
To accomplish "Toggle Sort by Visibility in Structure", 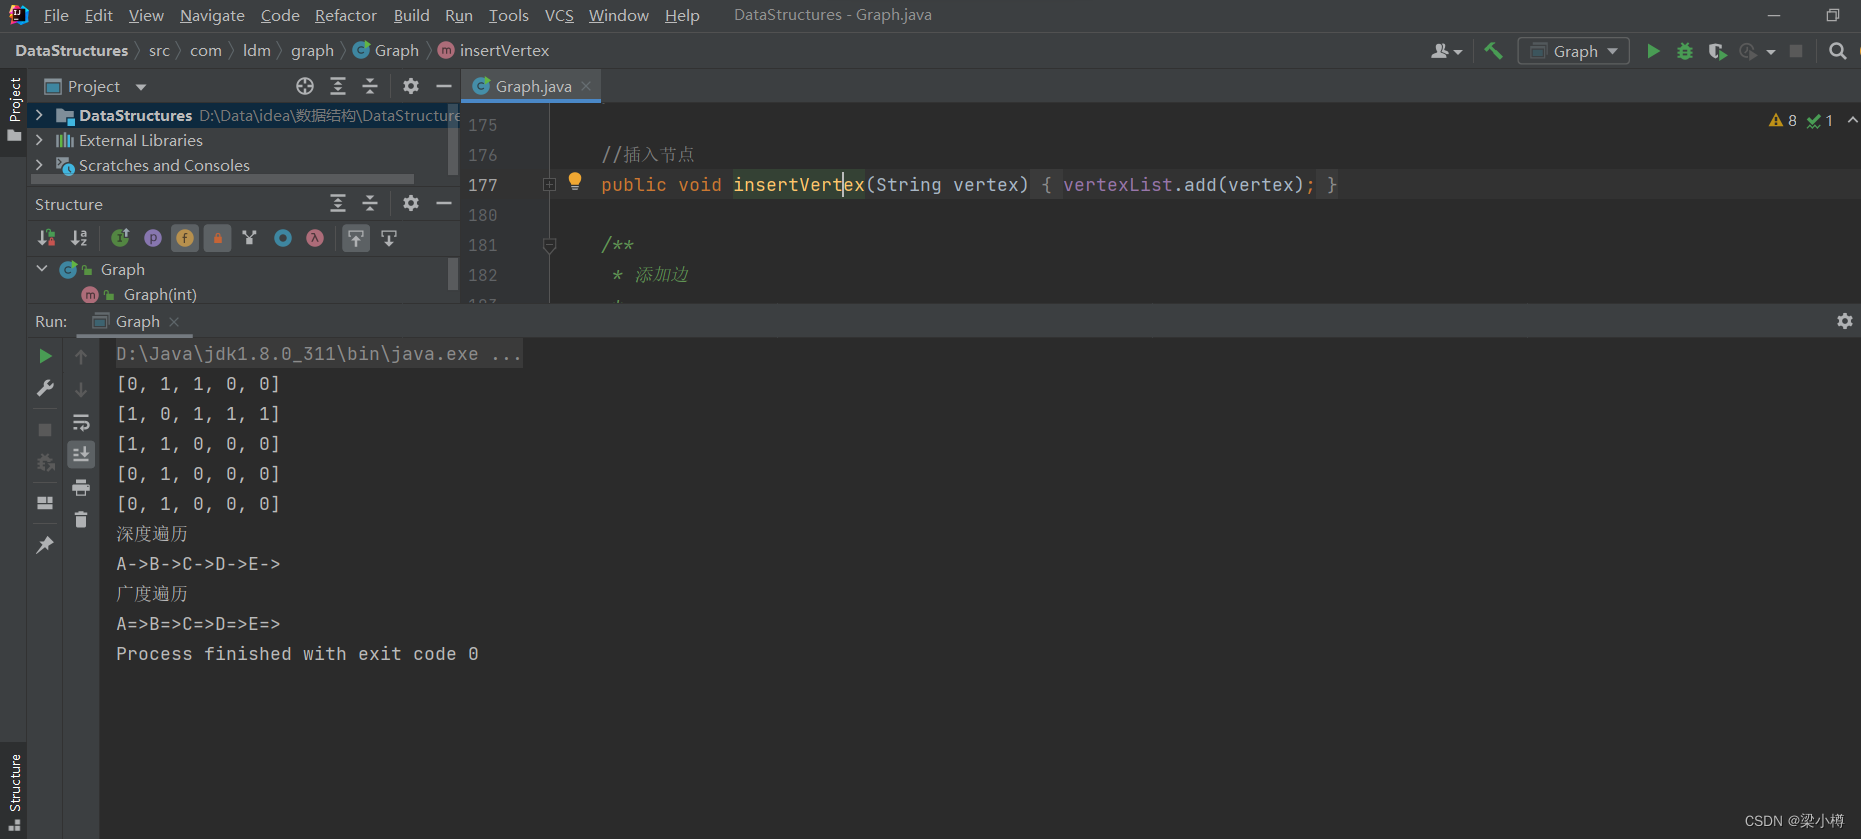I will point(46,238).
